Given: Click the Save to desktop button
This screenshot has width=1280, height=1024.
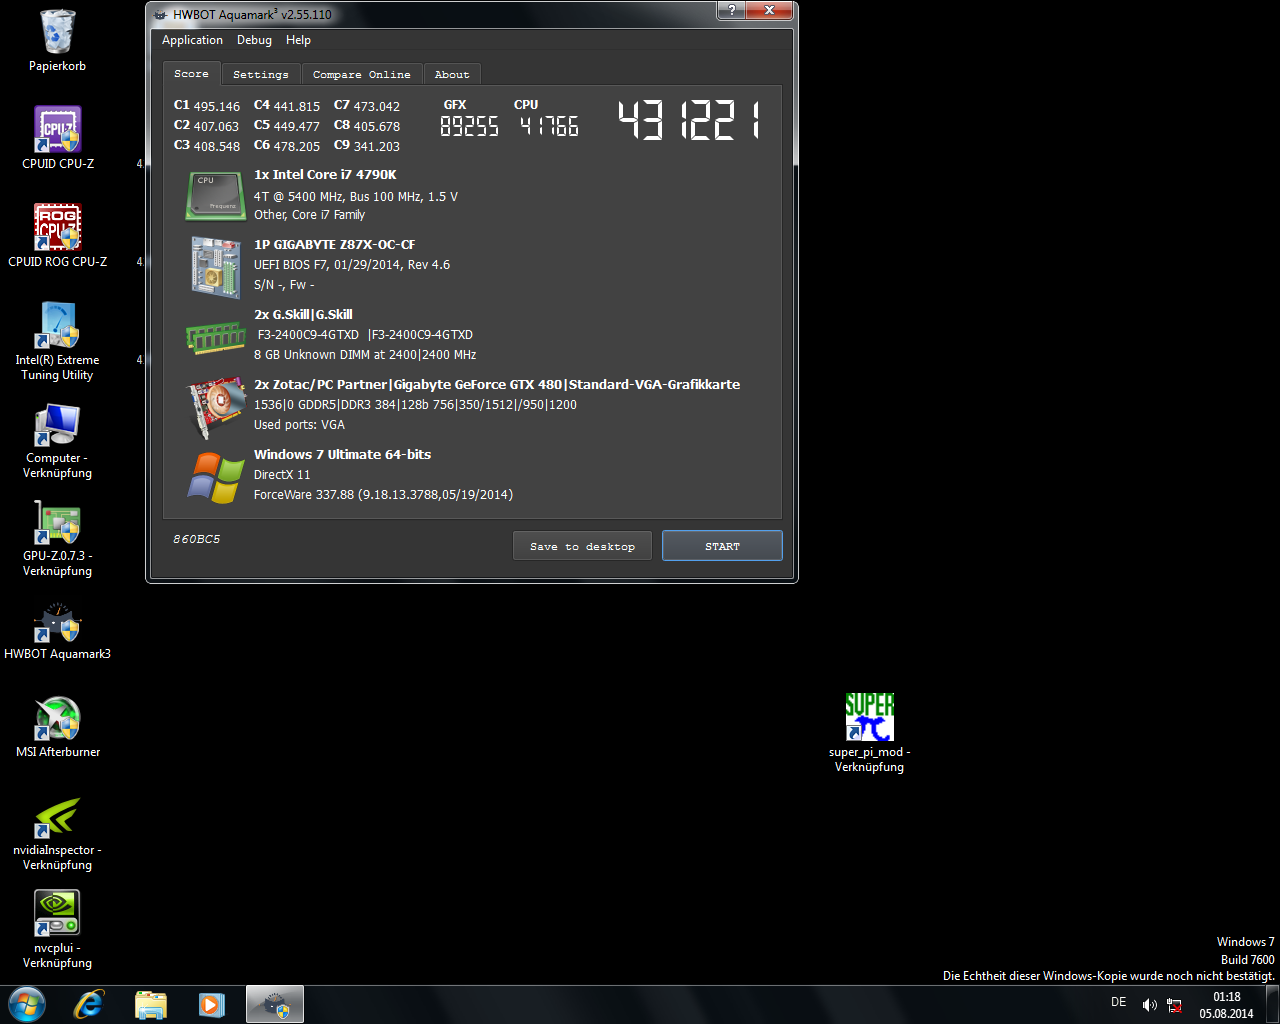Looking at the screenshot, I should (582, 546).
